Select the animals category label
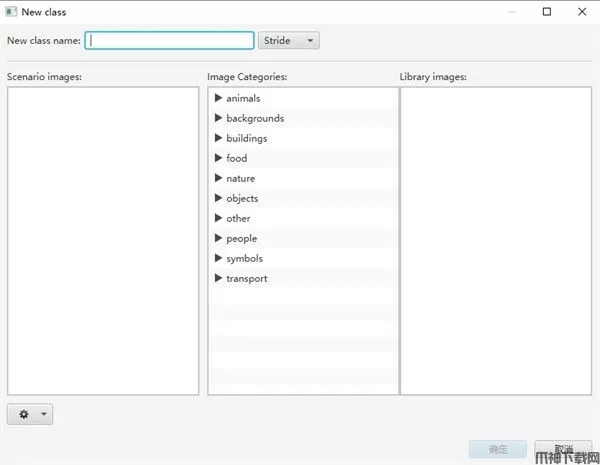The width and height of the screenshot is (600, 465). 243,98
